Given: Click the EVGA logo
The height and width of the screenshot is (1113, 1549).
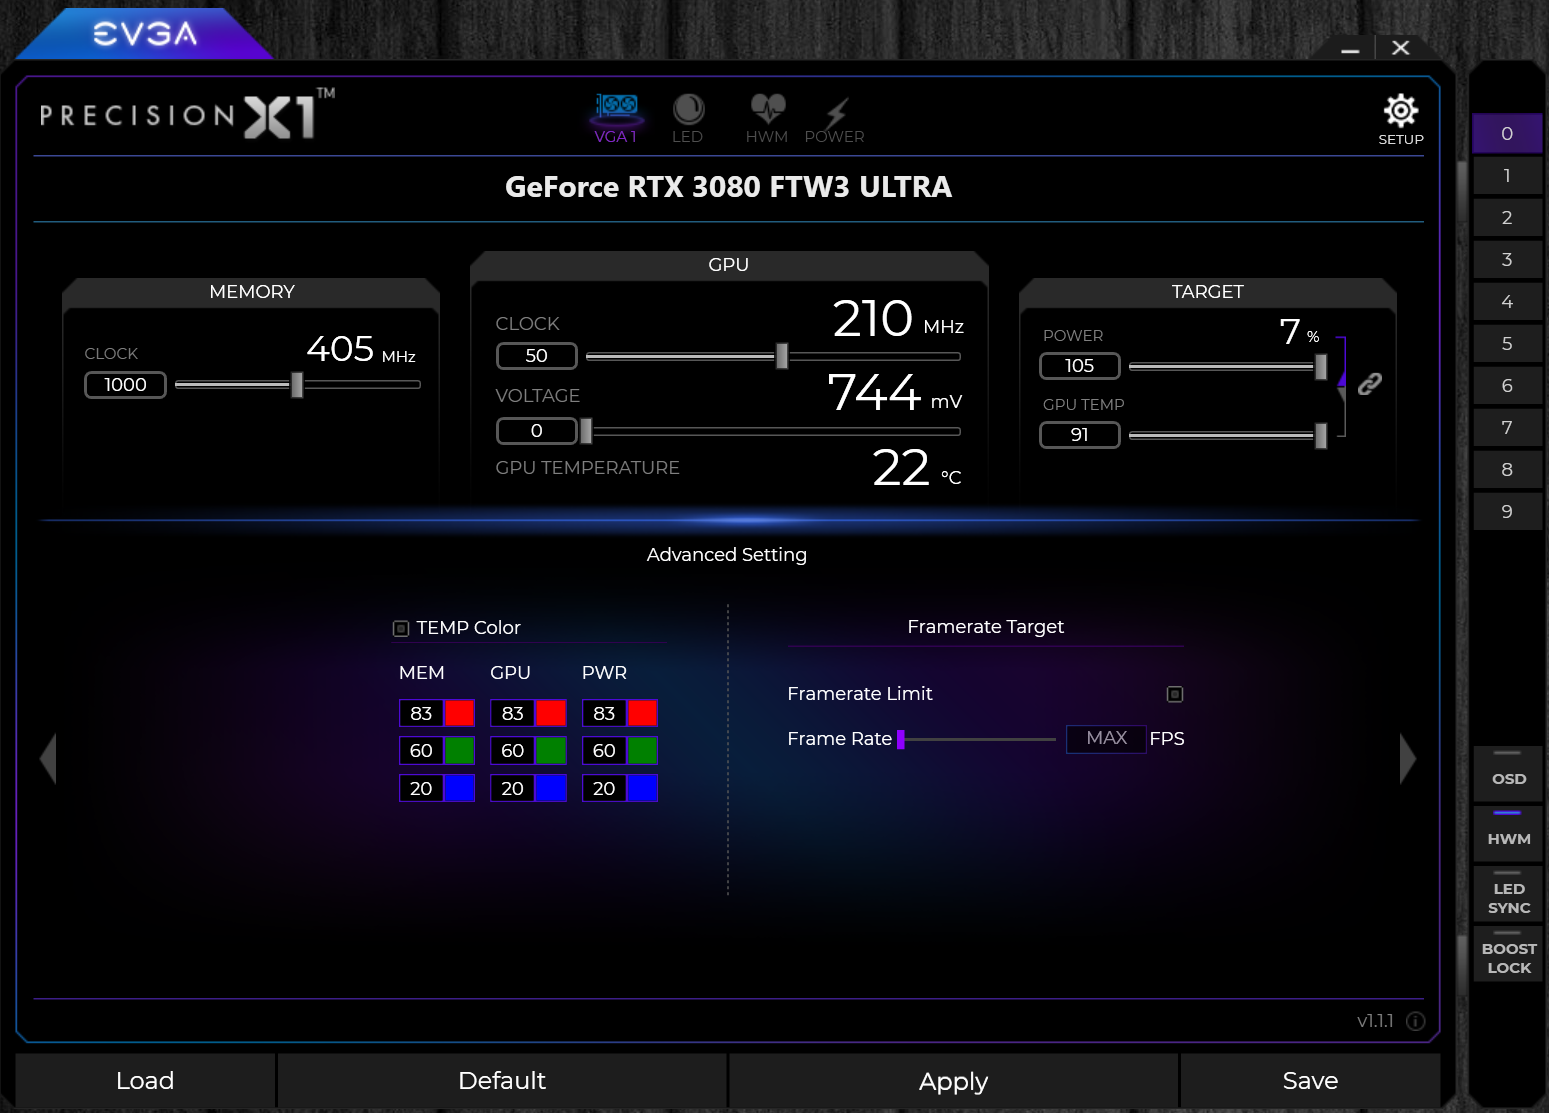Looking at the screenshot, I should coord(145,34).
